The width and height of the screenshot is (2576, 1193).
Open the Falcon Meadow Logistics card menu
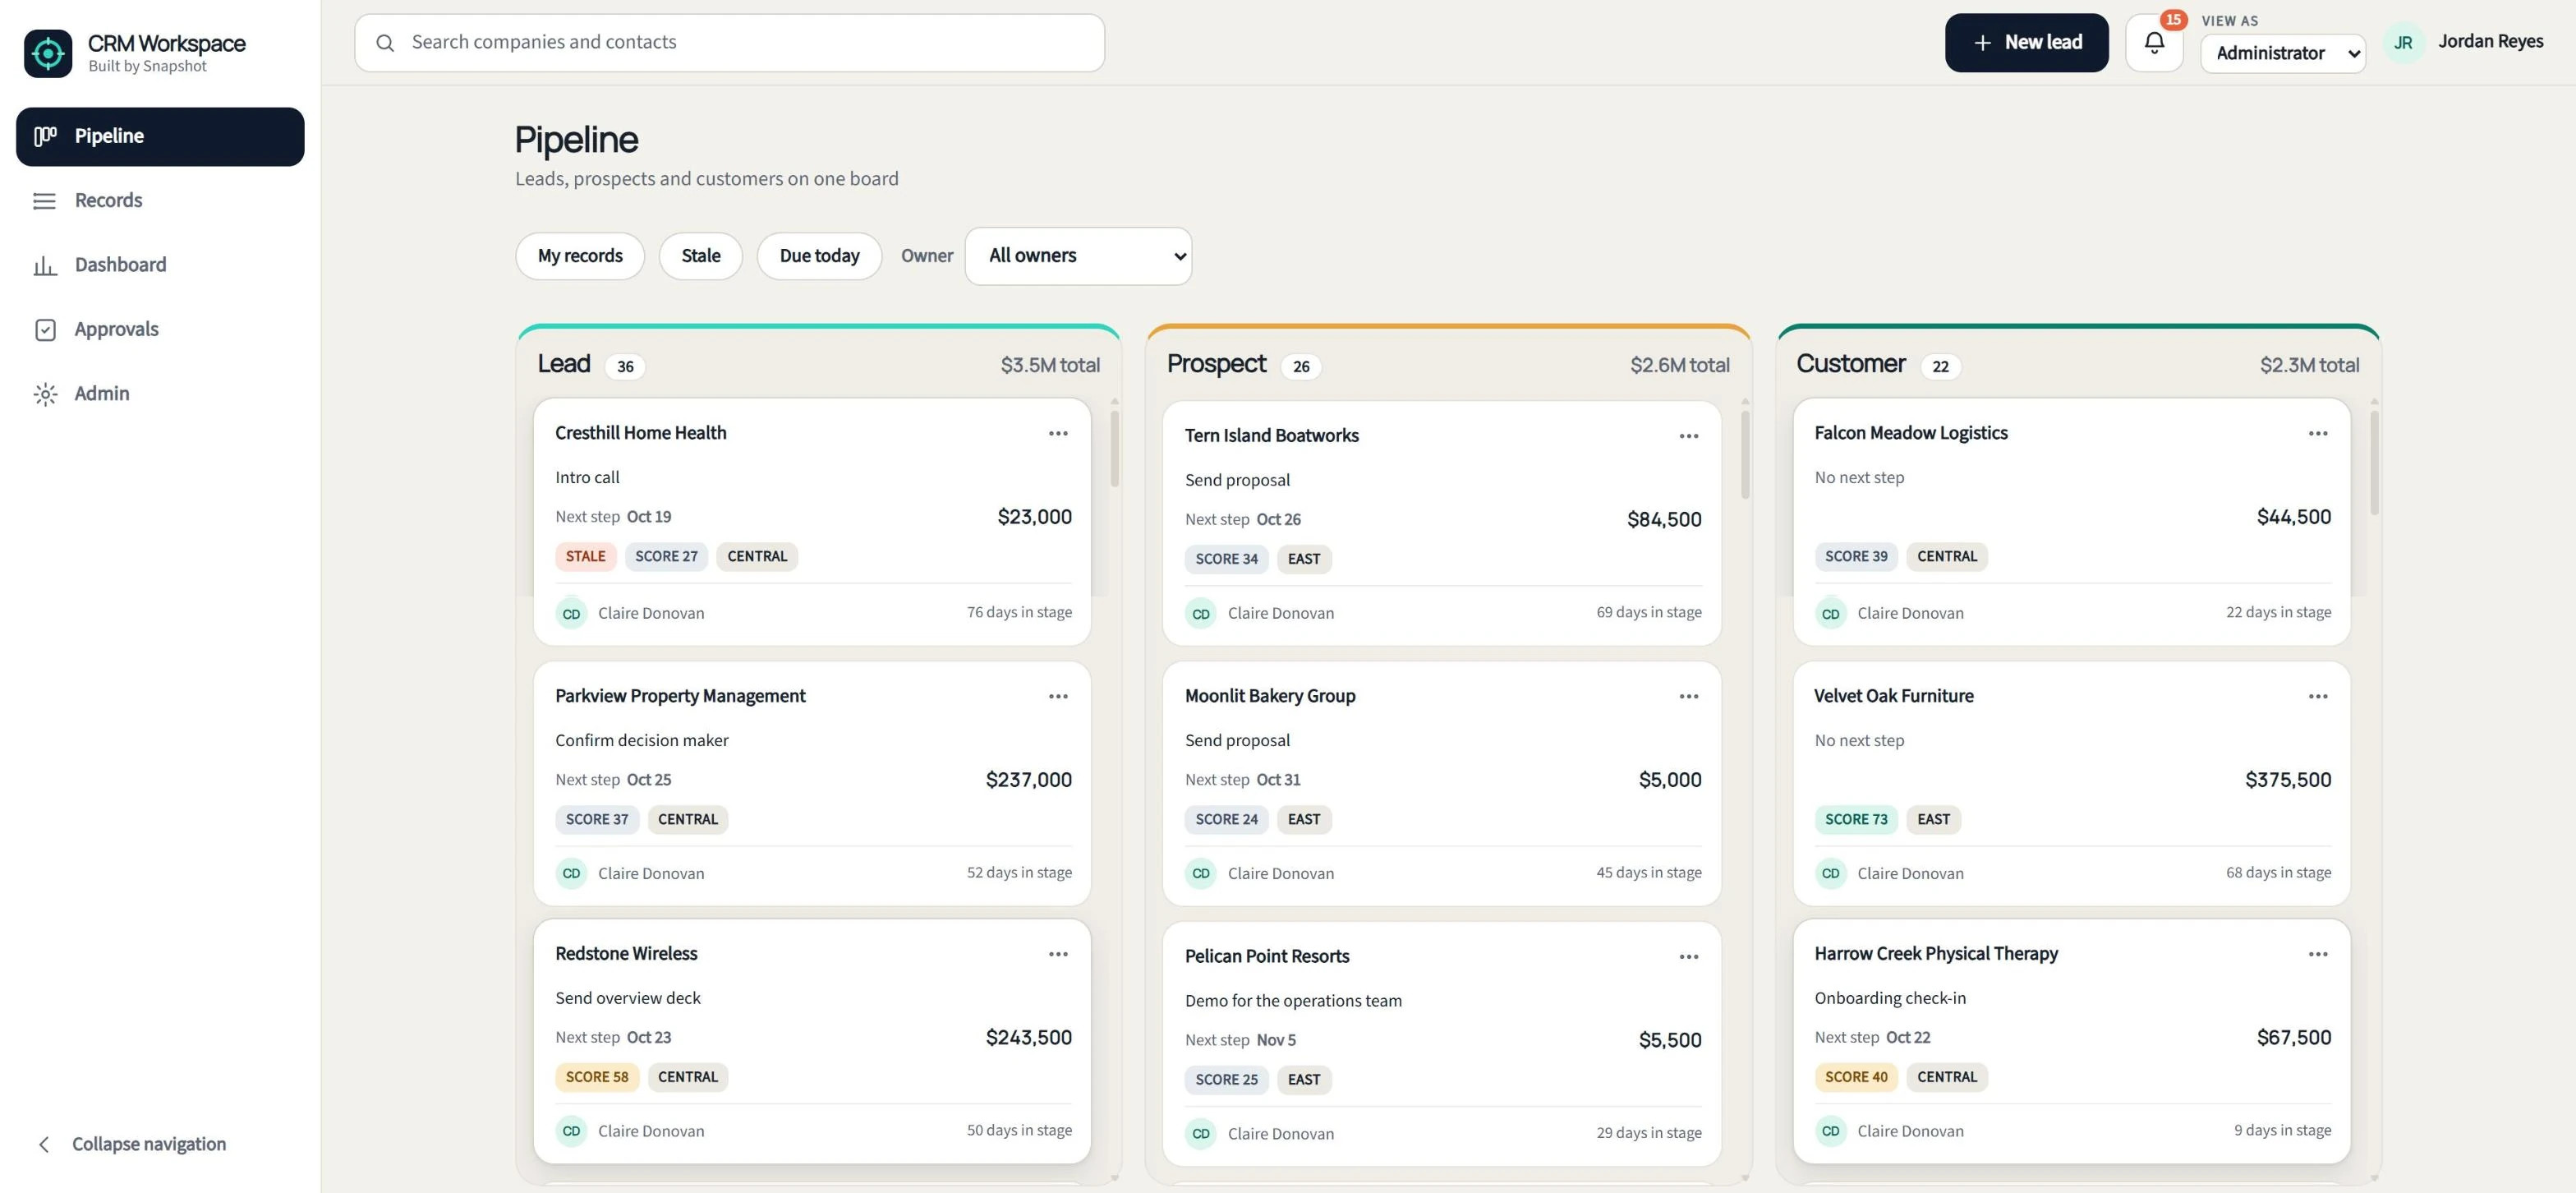point(2317,433)
